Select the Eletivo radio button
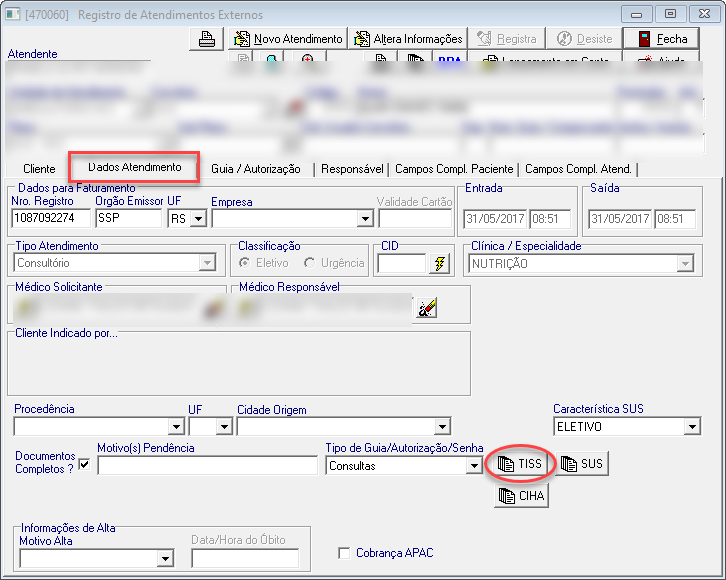The height and width of the screenshot is (580, 726). click(244, 263)
